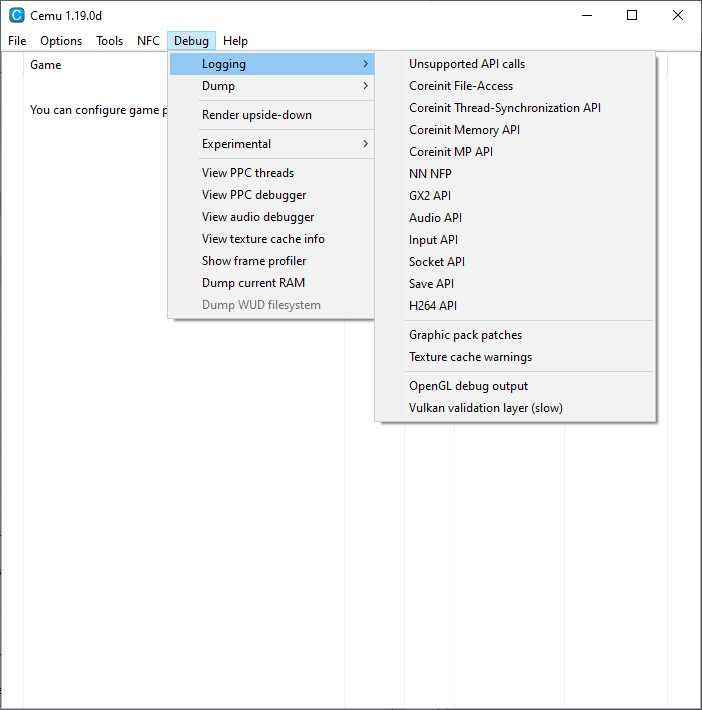Toggle OpenGL debug output
Screen dimensions: 702x710
[515, 386]
